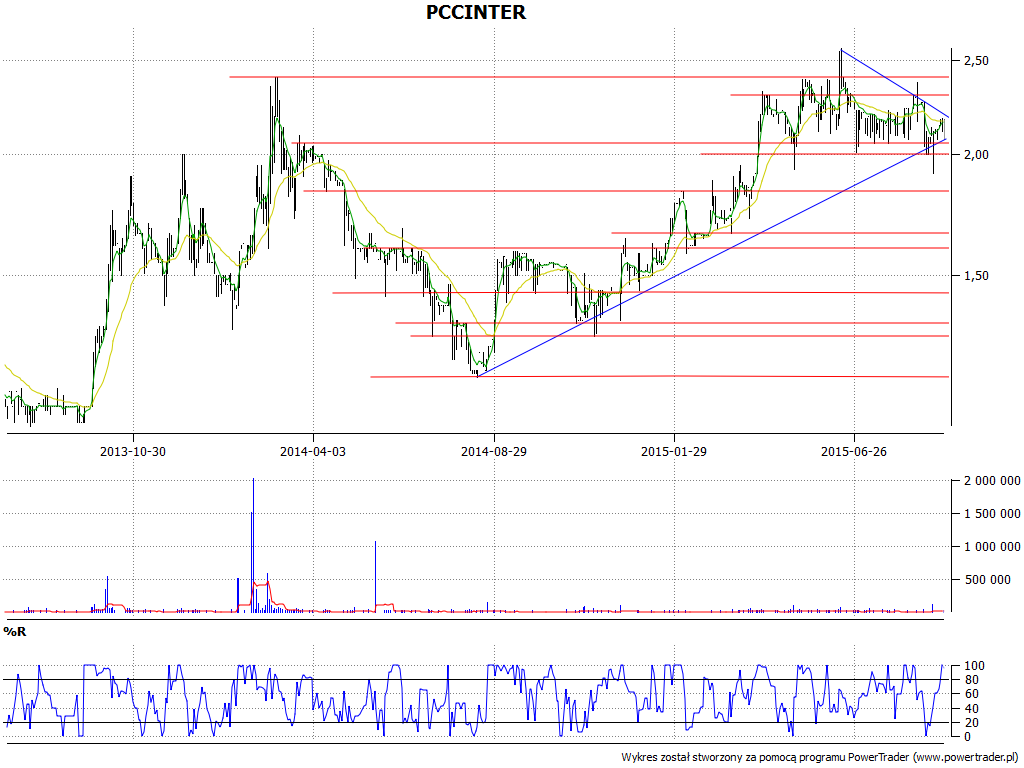Image resolution: width=1024 pixels, height=768 pixels.
Task: Open the www.powertrader.pl credit text
Action: (x=965, y=757)
